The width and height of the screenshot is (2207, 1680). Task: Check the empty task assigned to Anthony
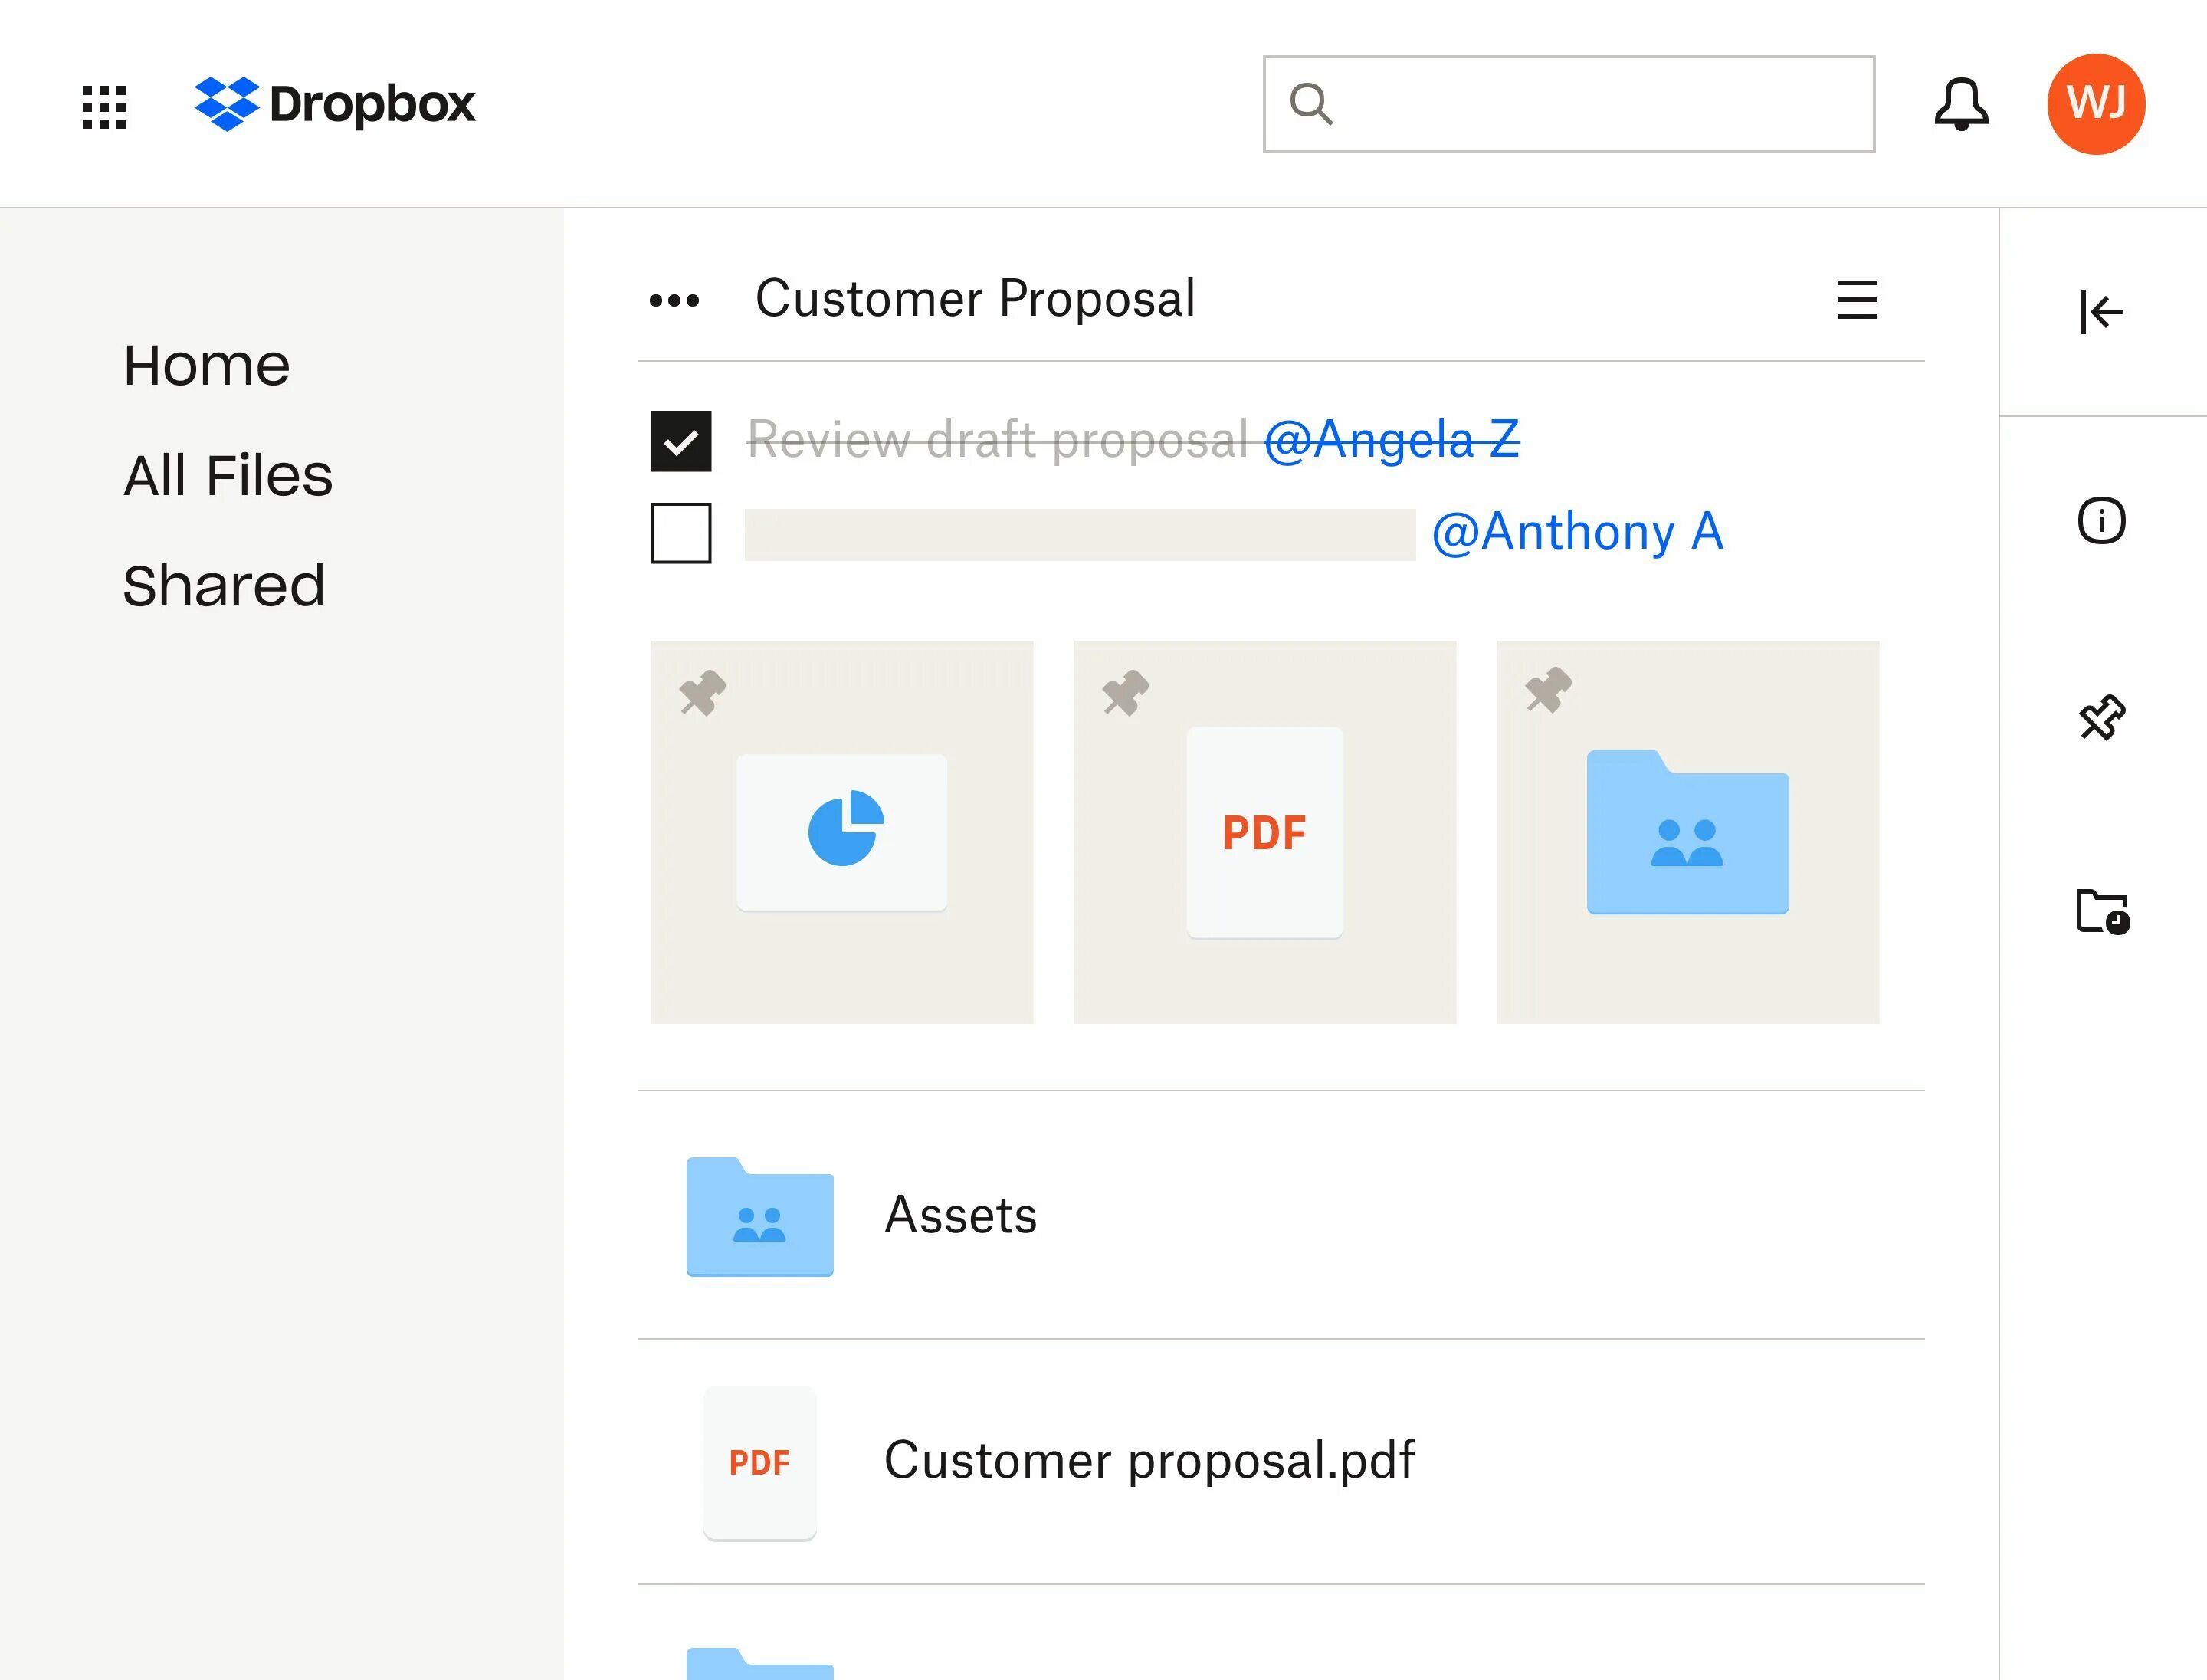[681, 533]
